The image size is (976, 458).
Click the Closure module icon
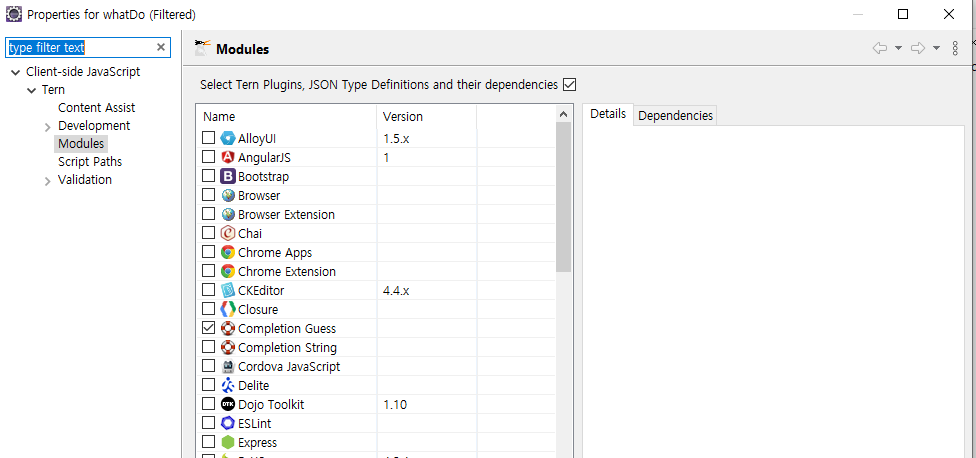(x=228, y=309)
